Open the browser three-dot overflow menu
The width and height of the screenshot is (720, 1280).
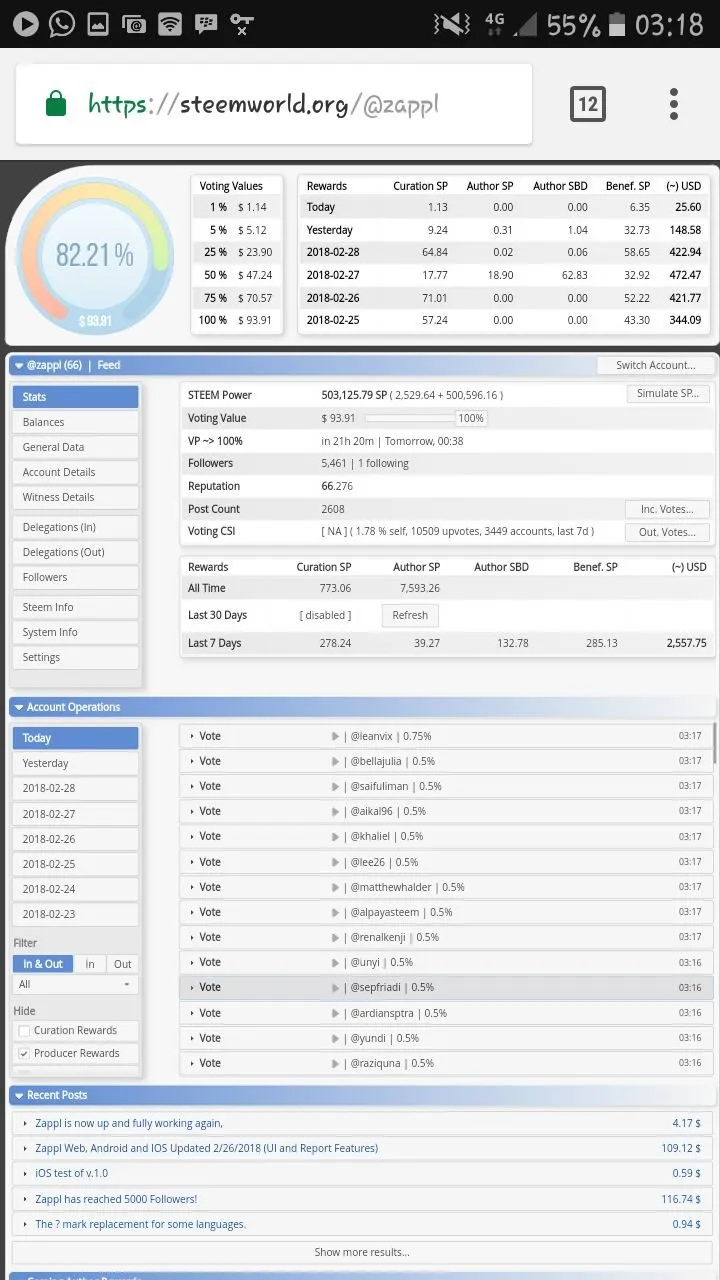(x=674, y=103)
